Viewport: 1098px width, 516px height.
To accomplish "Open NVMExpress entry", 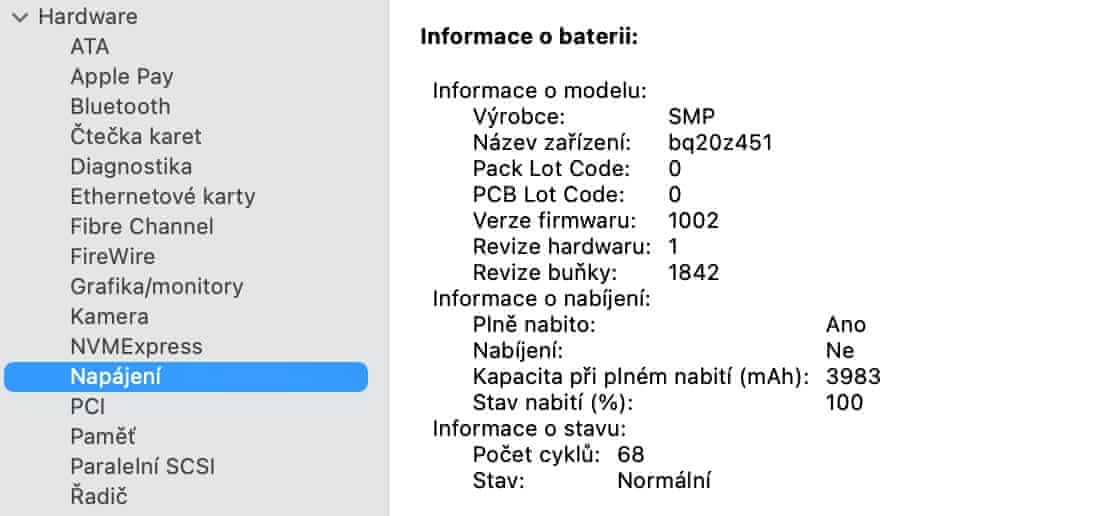I will [x=136, y=346].
